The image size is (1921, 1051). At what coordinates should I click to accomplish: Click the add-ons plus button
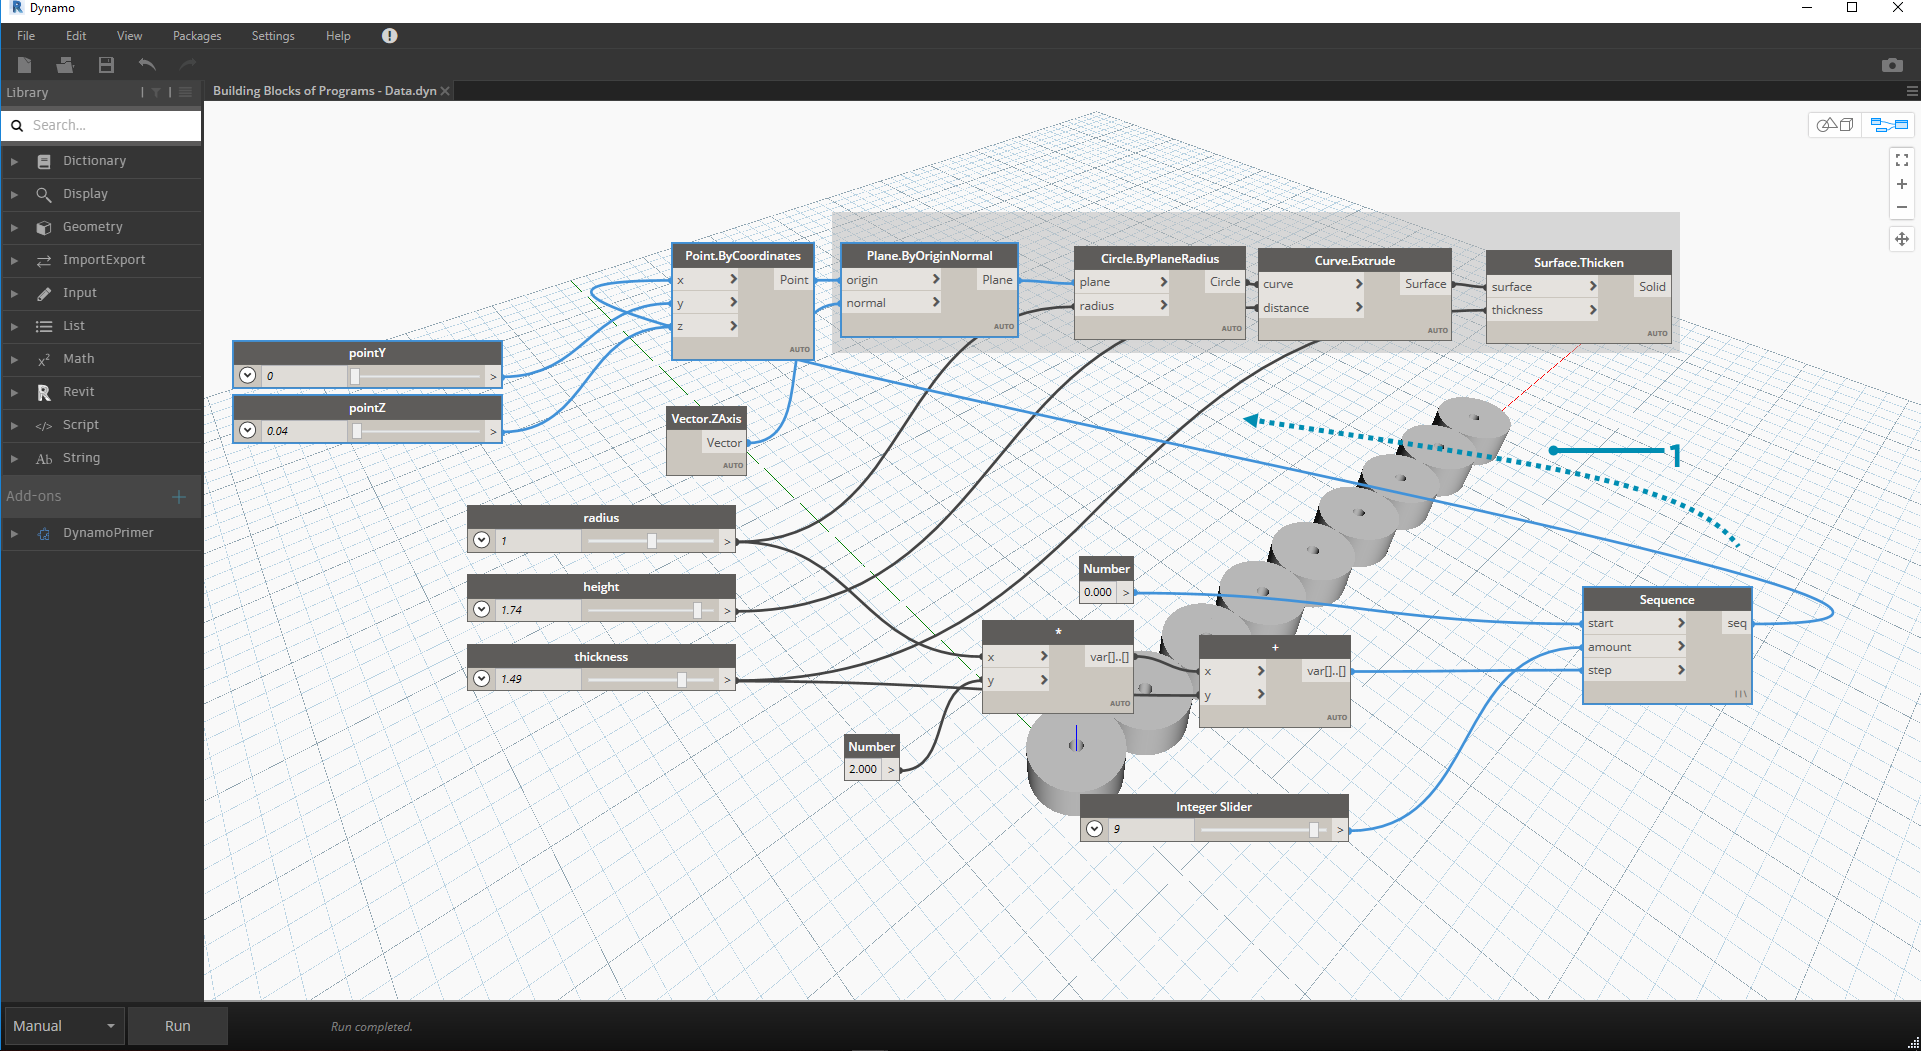(179, 496)
